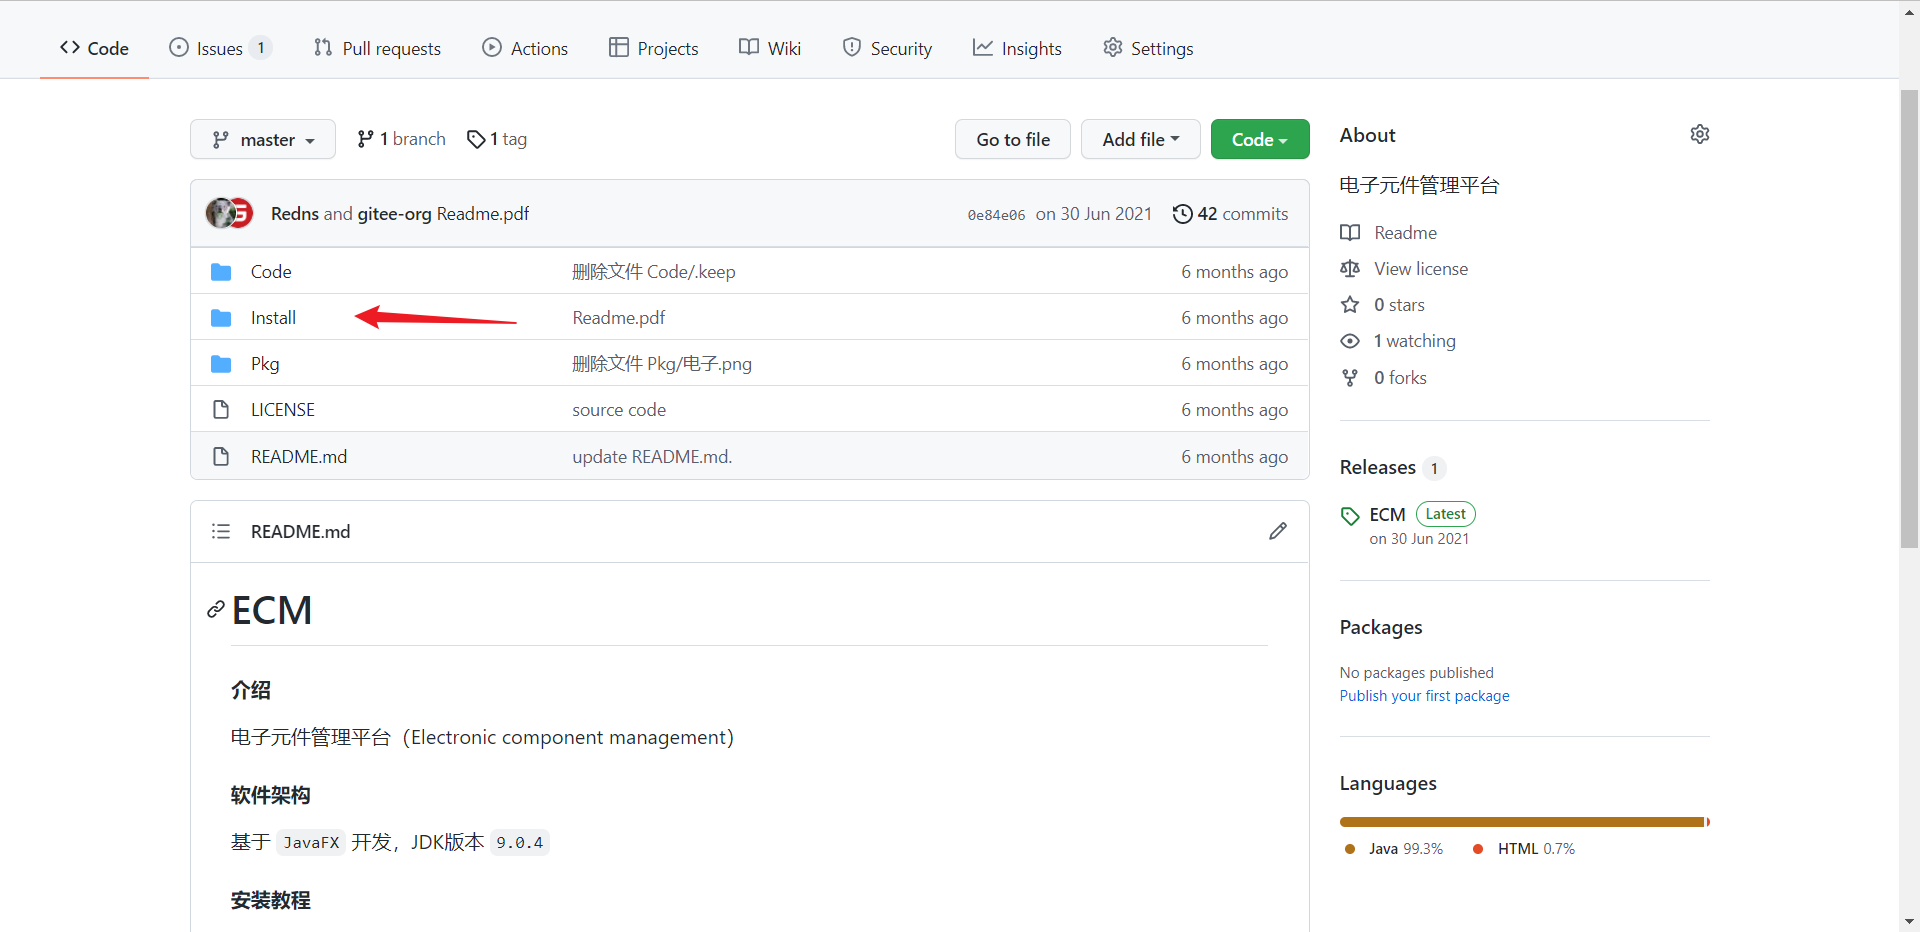Click the Go to file button
This screenshot has height=932, width=1920.
point(1012,140)
